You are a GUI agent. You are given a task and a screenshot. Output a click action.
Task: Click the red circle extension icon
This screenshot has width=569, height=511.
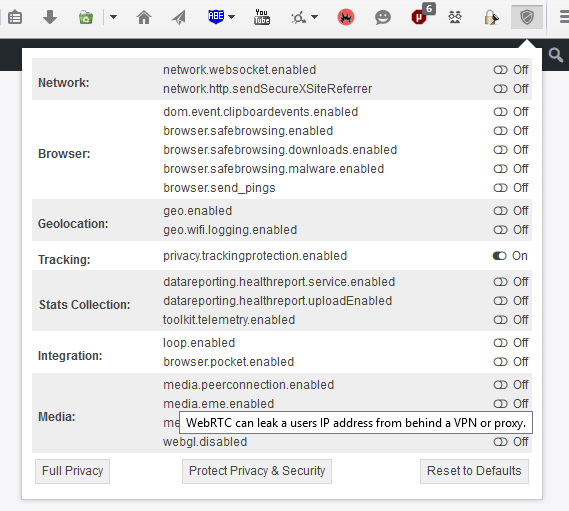click(x=345, y=17)
